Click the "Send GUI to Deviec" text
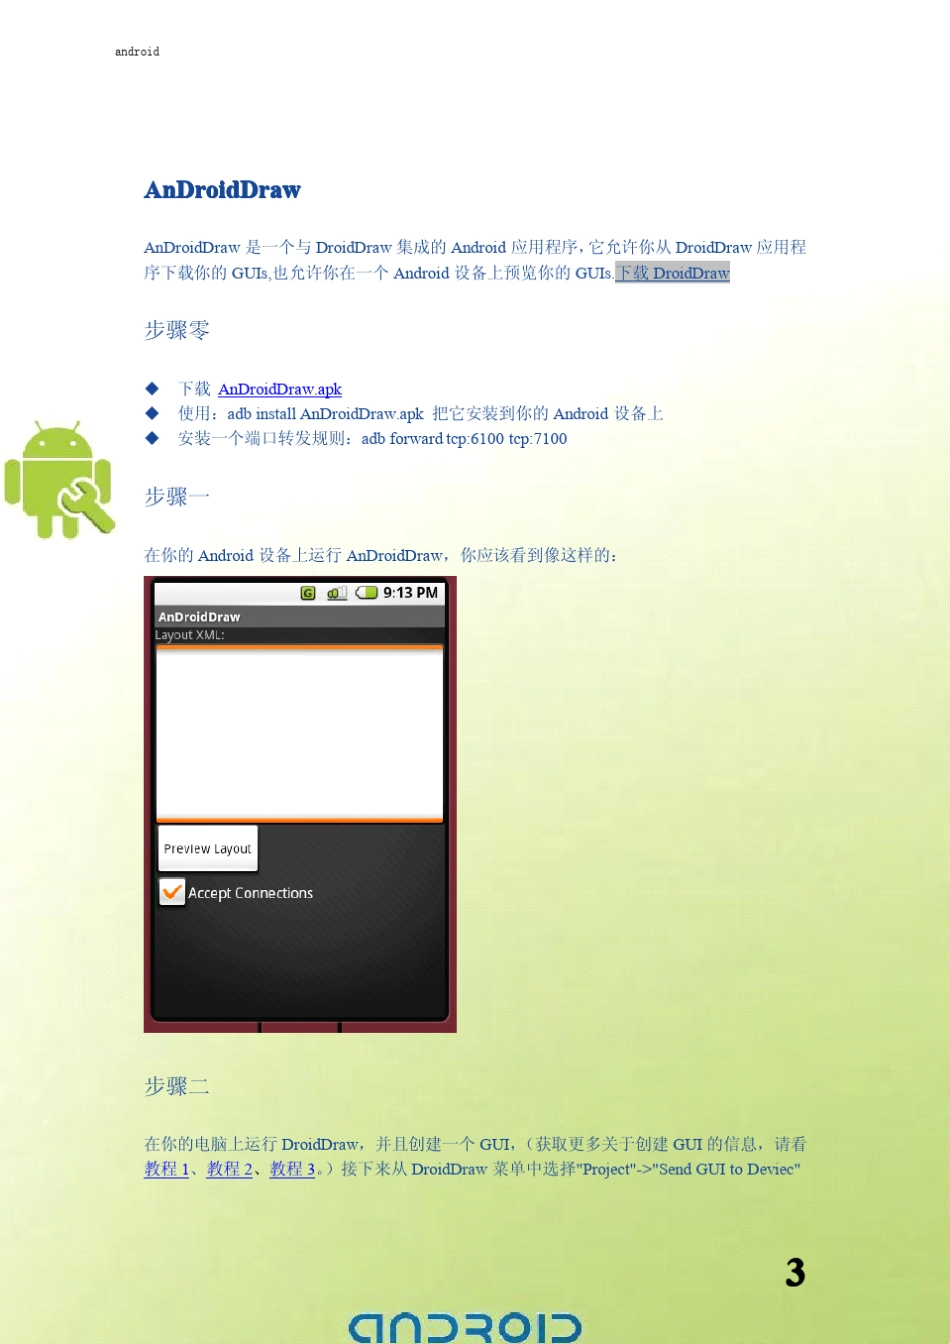This screenshot has height=1344, width=950. pos(726,1169)
